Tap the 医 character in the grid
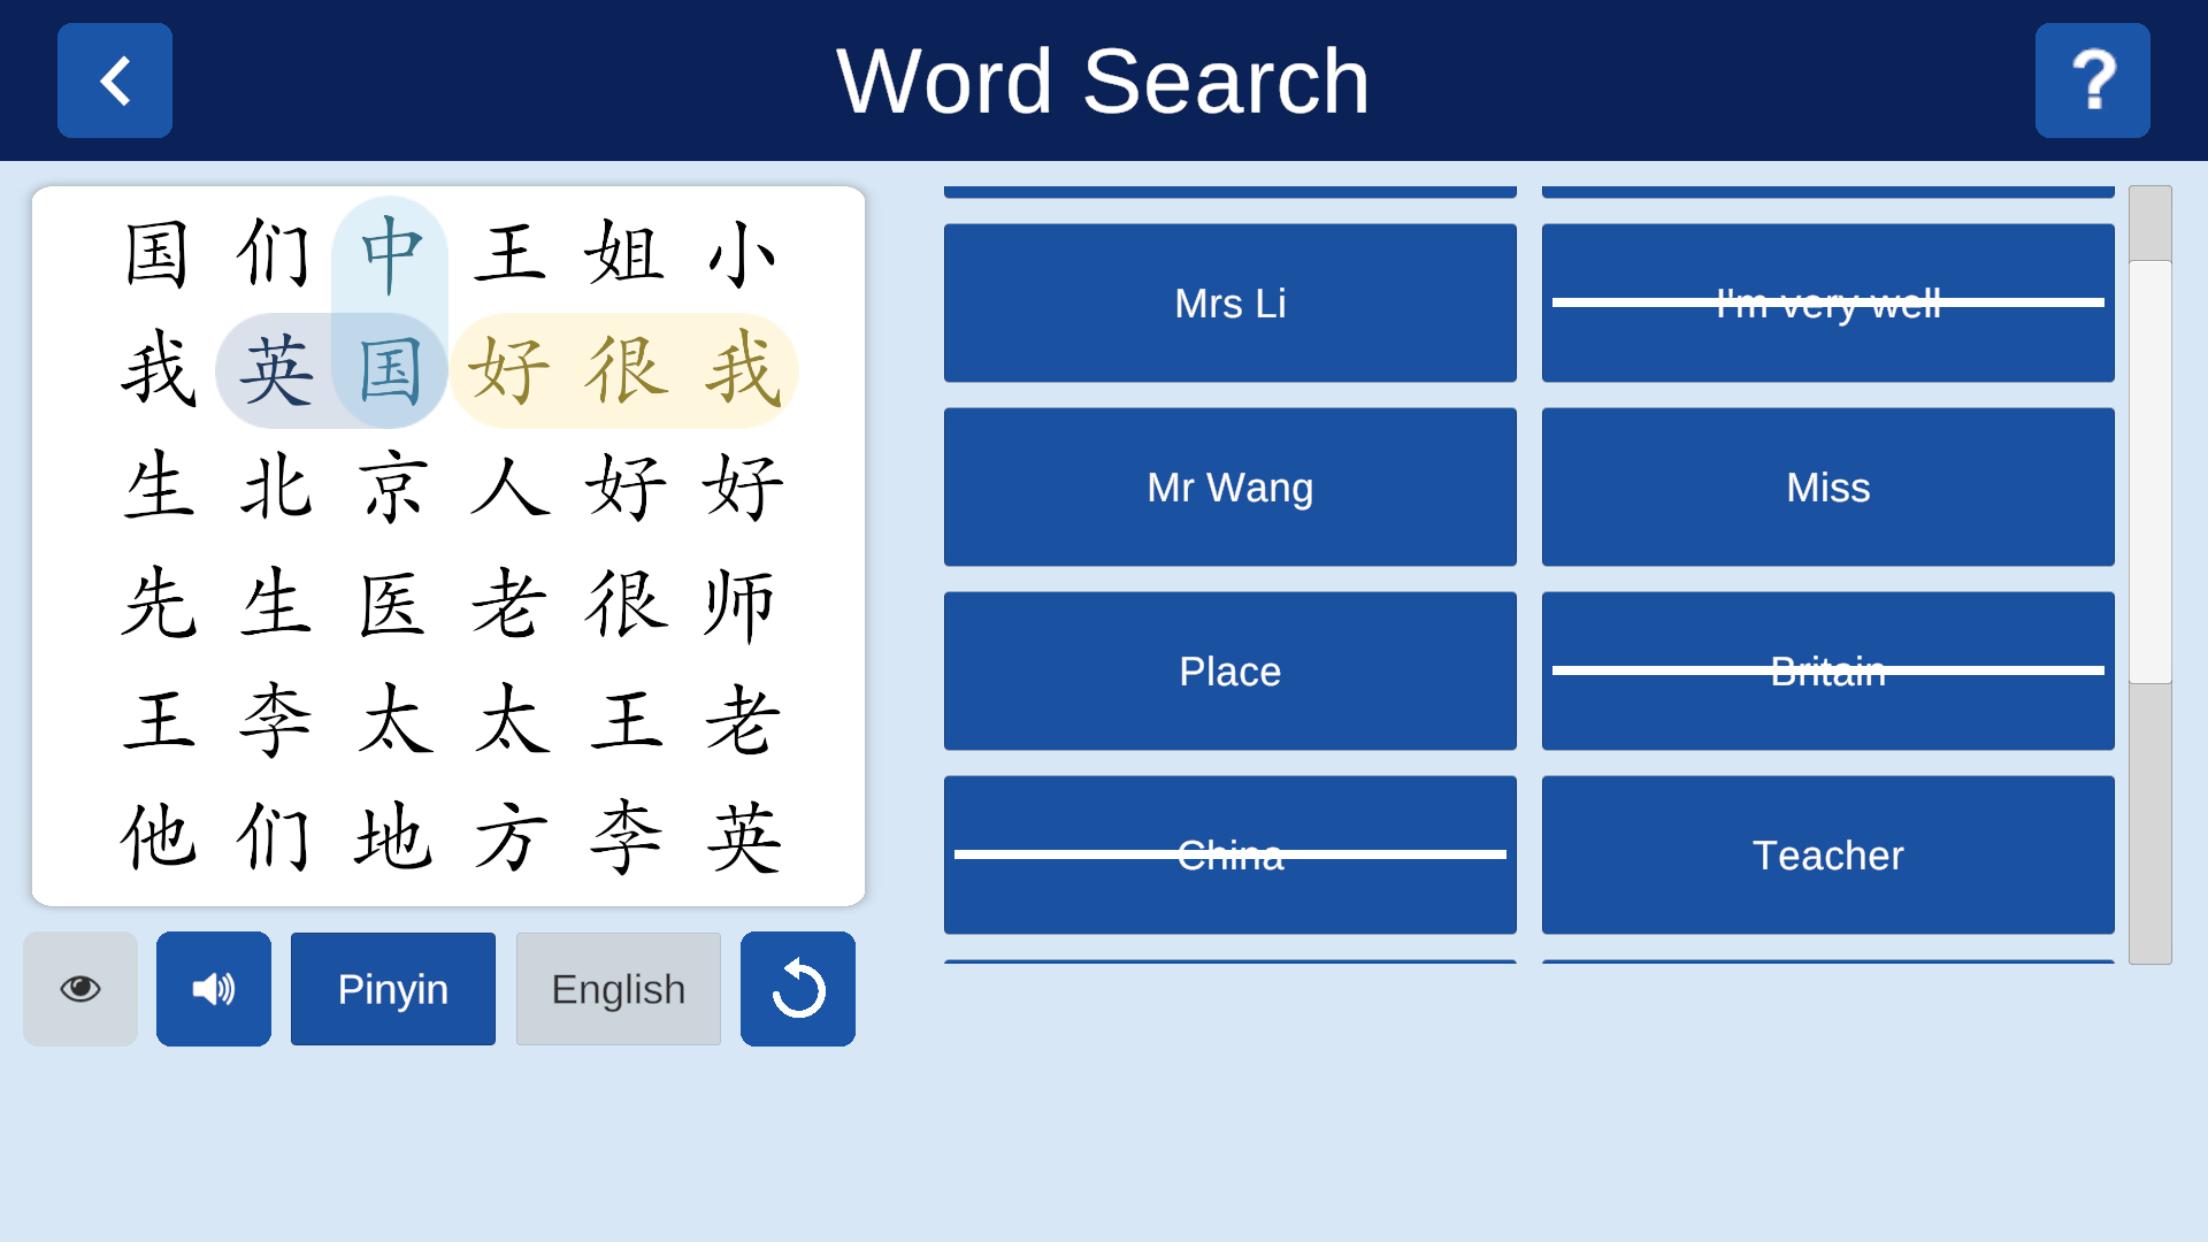 click(x=391, y=603)
